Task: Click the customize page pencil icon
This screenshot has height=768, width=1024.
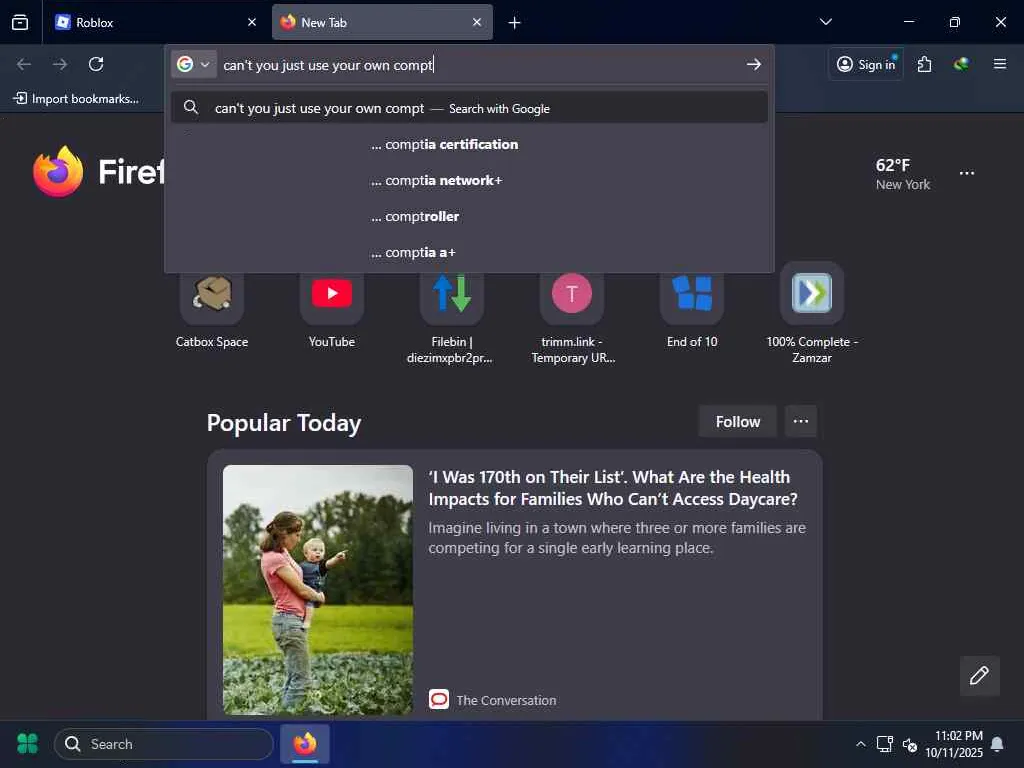Action: pyautogui.click(x=979, y=675)
